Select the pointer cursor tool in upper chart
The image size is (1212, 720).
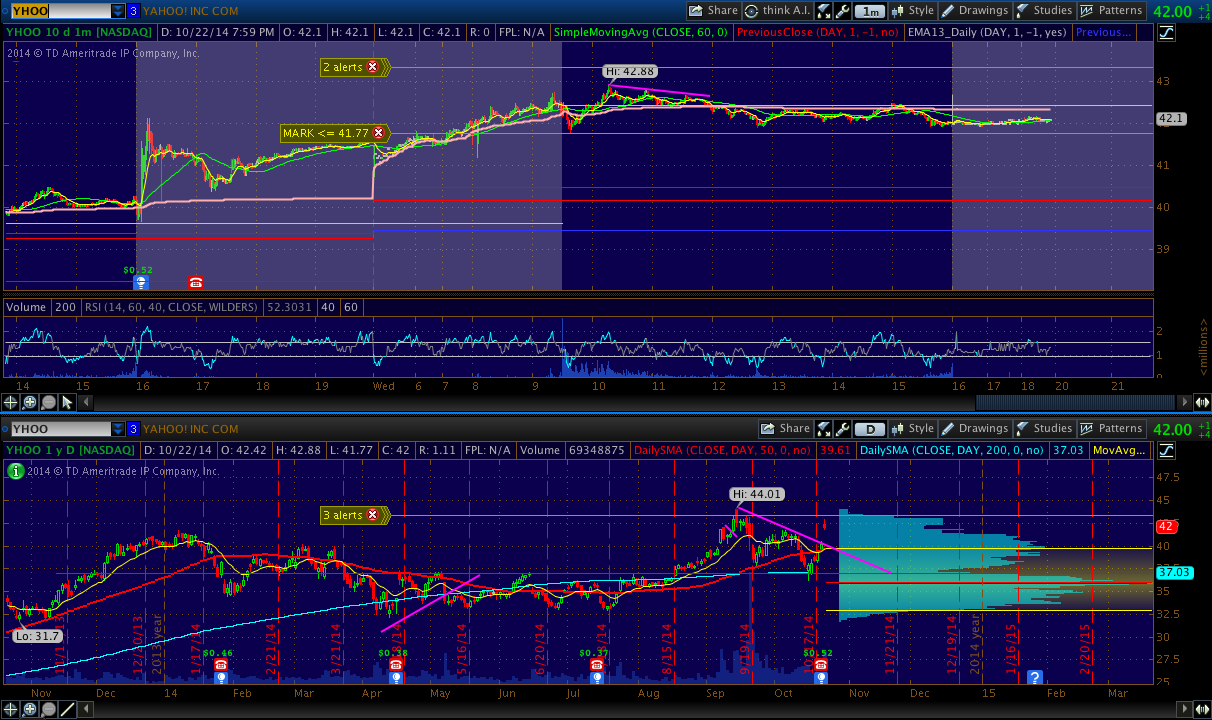68,402
